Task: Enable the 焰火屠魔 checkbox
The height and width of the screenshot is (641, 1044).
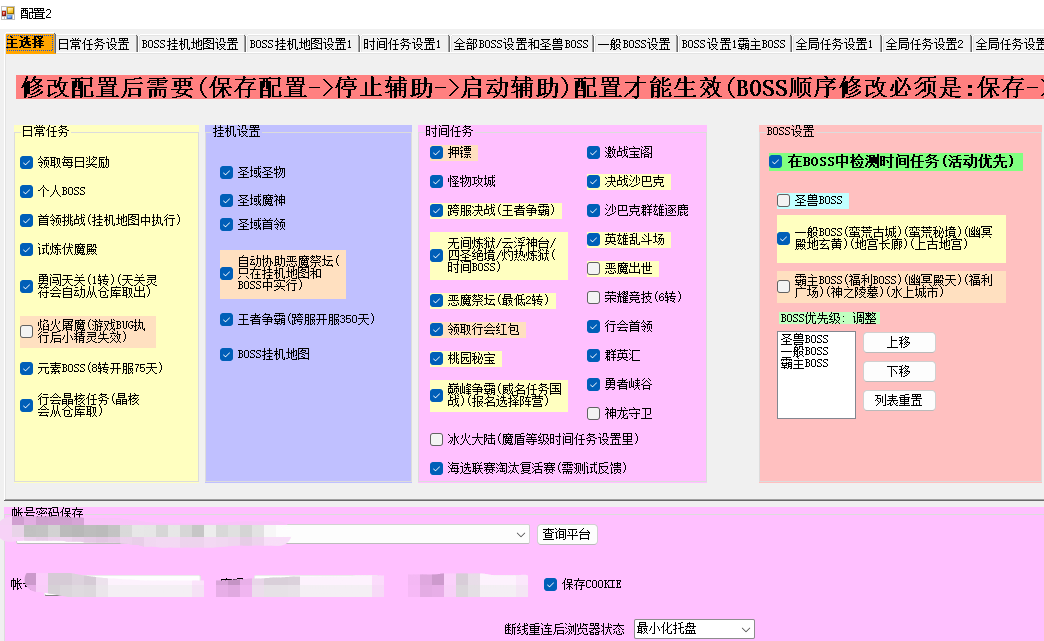Action: click(x=27, y=331)
